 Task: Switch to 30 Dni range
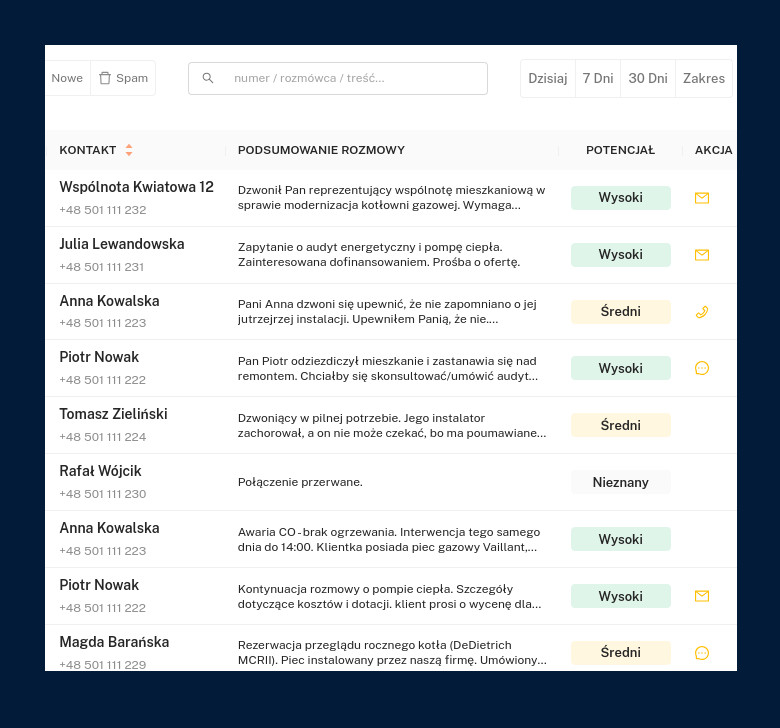pyautogui.click(x=648, y=78)
